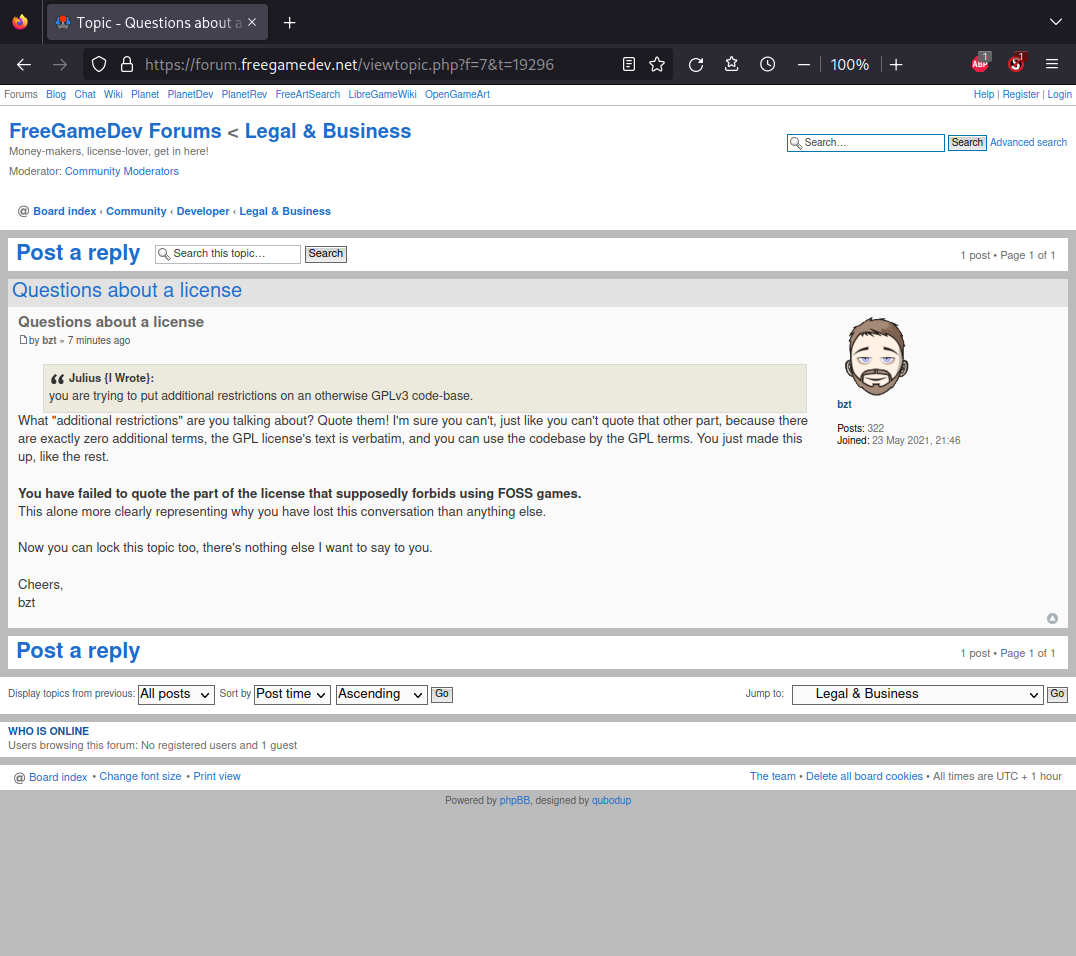This screenshot has height=956, width=1076.
Task: Click the 'Search this topic…' input field
Action: click(228, 254)
